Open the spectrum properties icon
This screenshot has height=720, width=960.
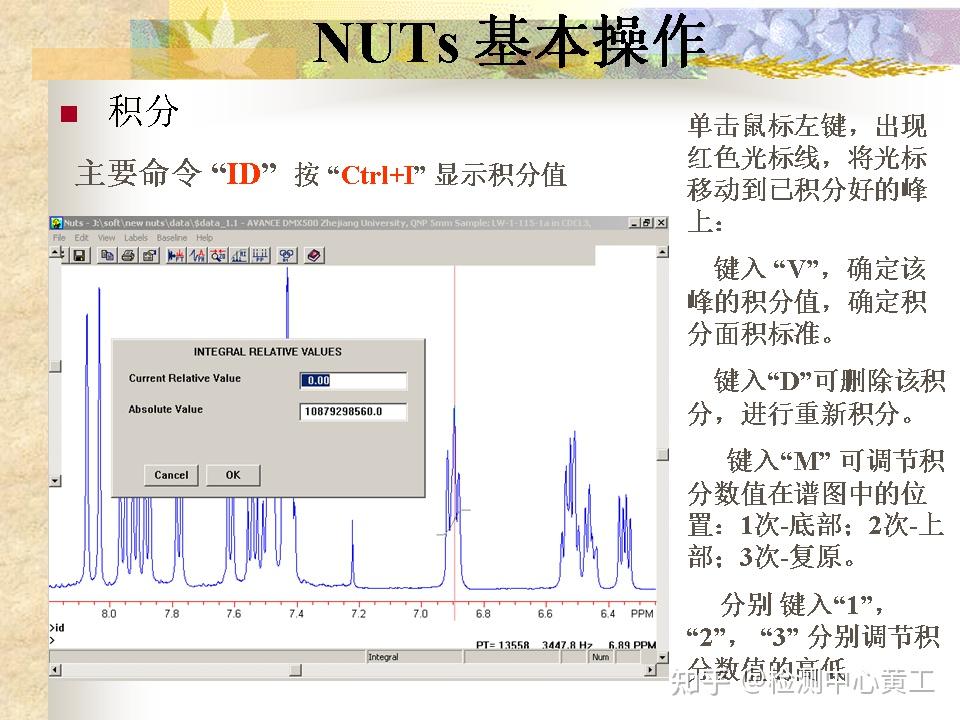pos(150,257)
